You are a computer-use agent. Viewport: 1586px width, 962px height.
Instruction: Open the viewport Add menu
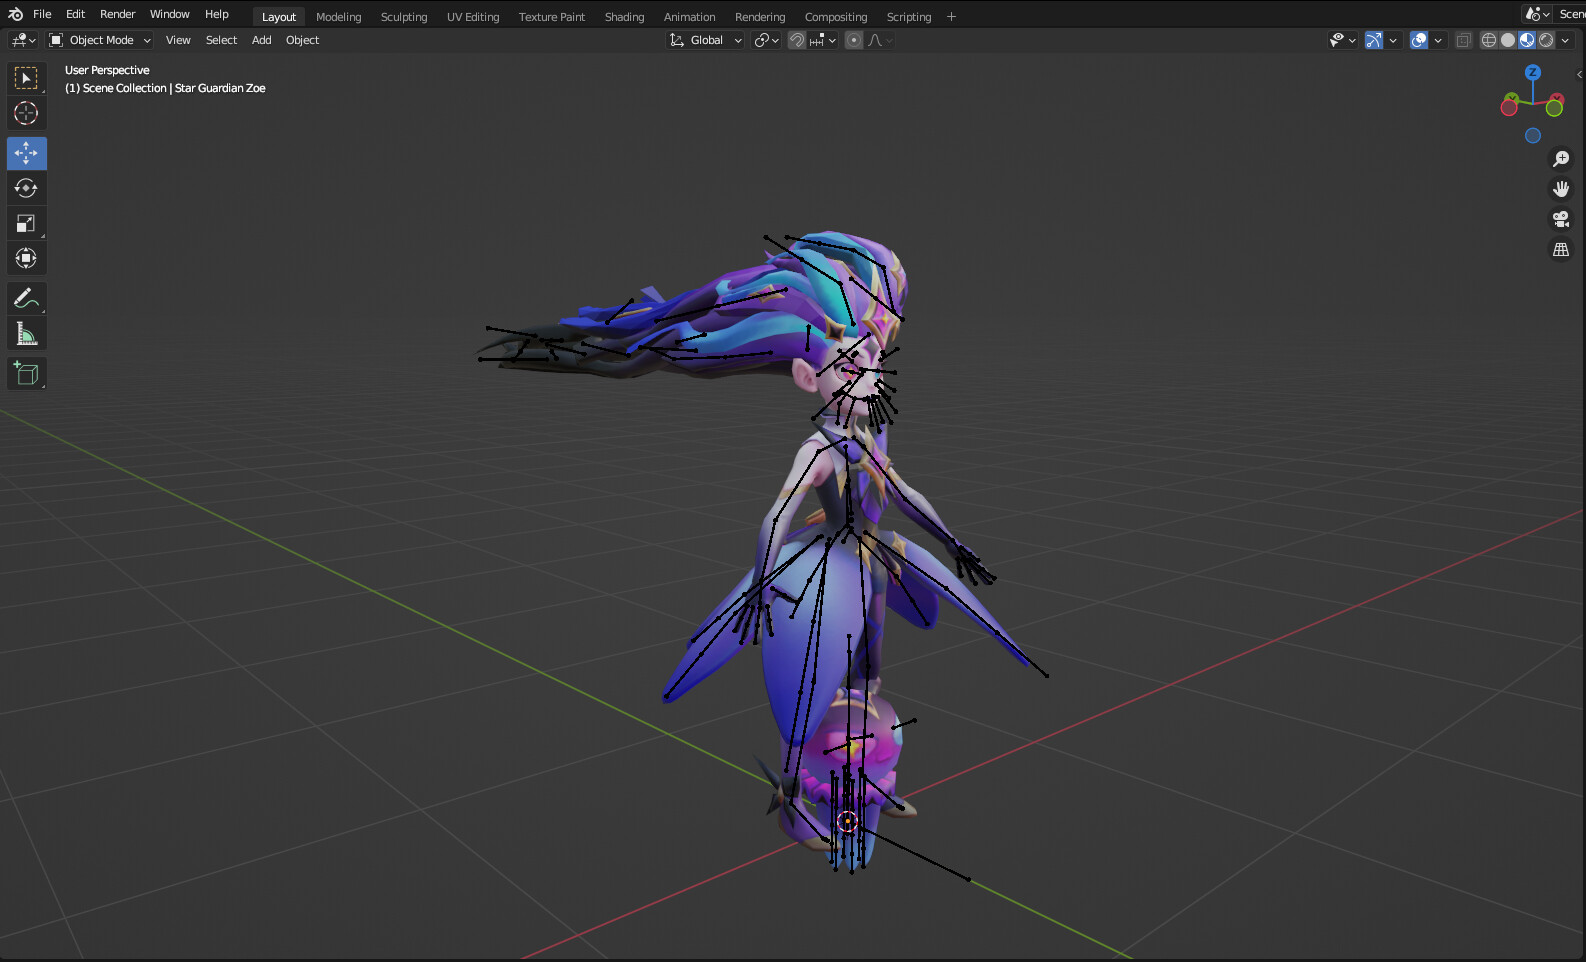(x=261, y=40)
